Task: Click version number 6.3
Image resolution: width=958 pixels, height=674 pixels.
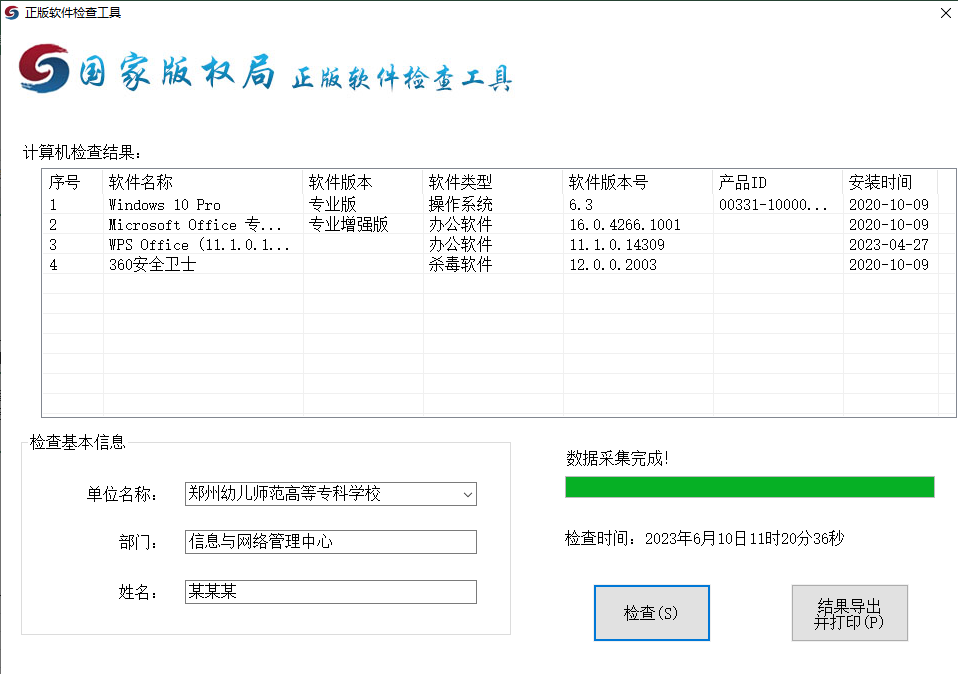Action: coord(581,205)
